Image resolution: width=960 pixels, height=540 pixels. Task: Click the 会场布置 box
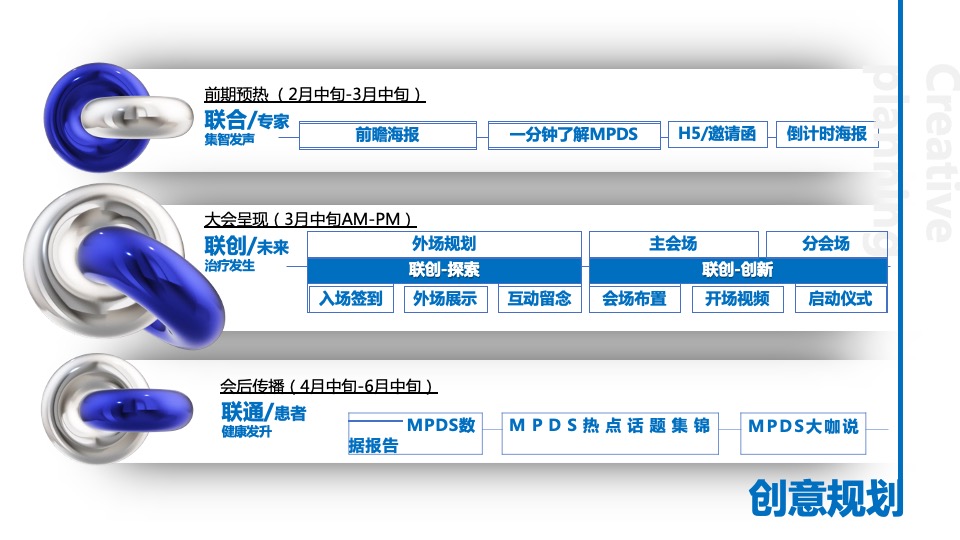click(635, 299)
